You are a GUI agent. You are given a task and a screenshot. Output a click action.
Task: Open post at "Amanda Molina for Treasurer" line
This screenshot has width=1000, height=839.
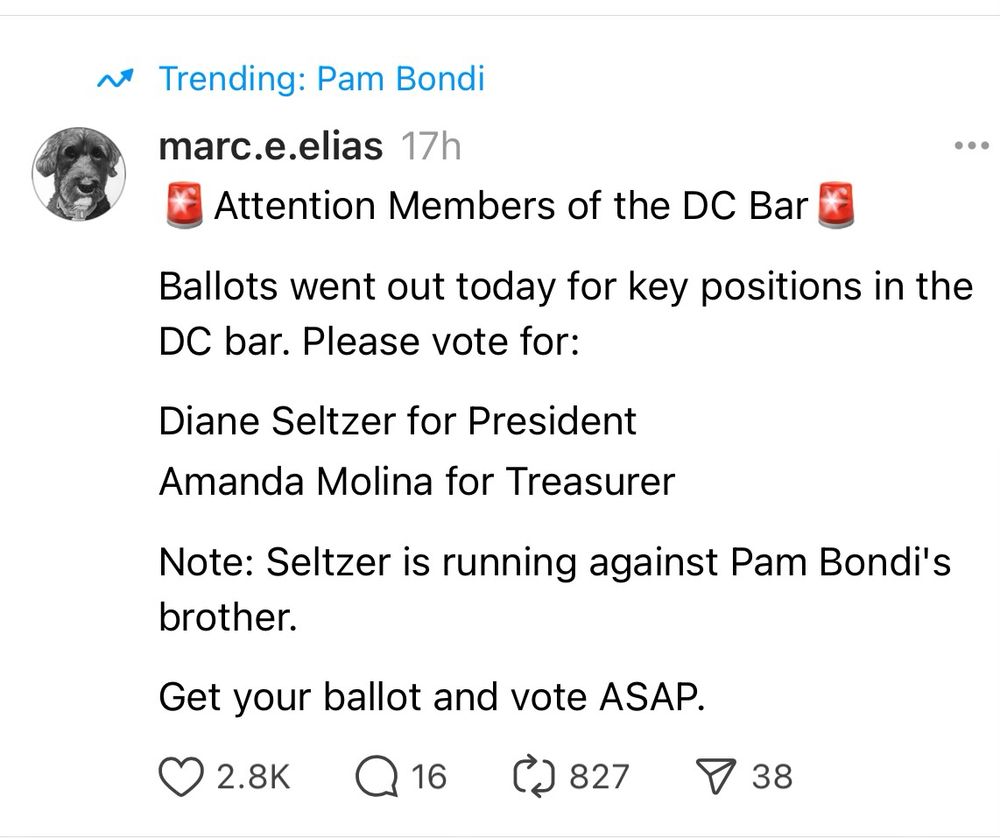[416, 481]
